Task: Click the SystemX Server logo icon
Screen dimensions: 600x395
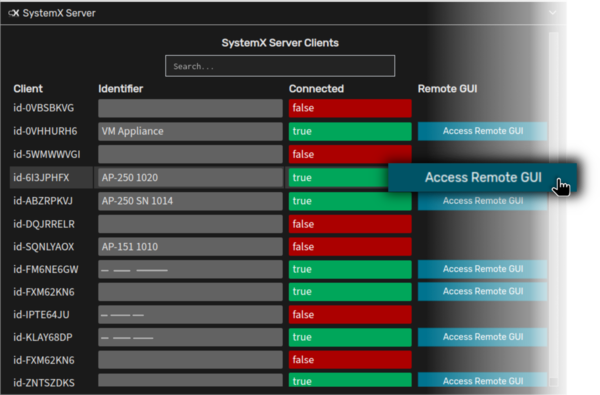Action: click(x=14, y=13)
